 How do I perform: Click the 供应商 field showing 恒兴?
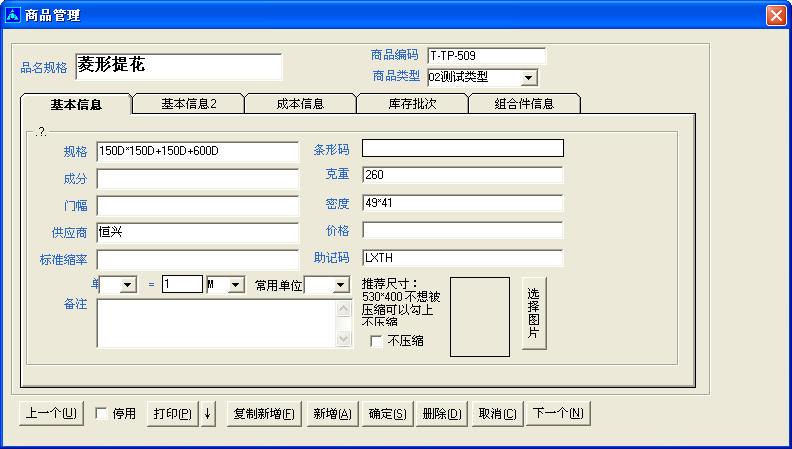(x=197, y=233)
